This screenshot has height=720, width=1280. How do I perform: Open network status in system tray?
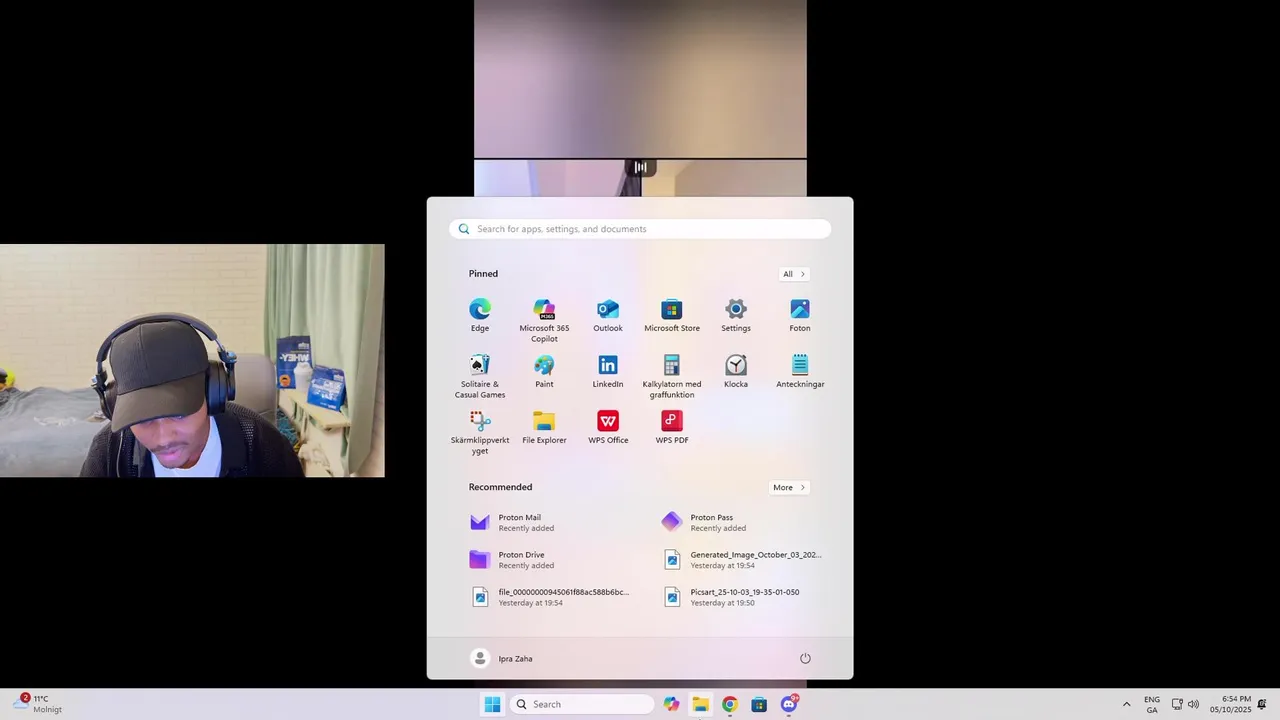(1177, 704)
